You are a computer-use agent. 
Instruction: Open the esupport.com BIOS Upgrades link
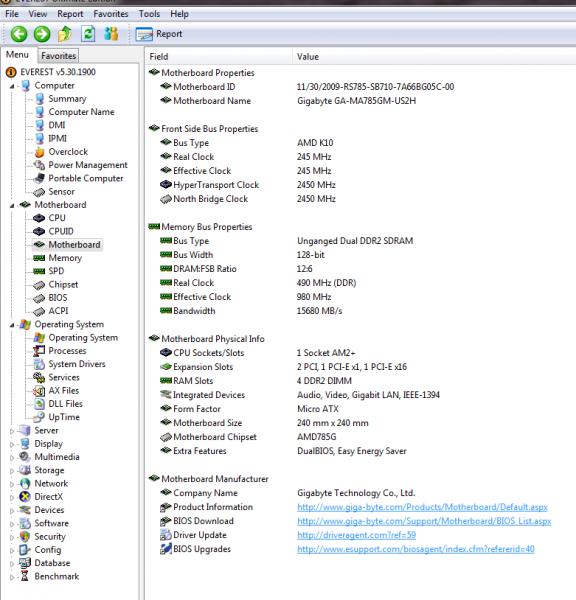(x=416, y=549)
